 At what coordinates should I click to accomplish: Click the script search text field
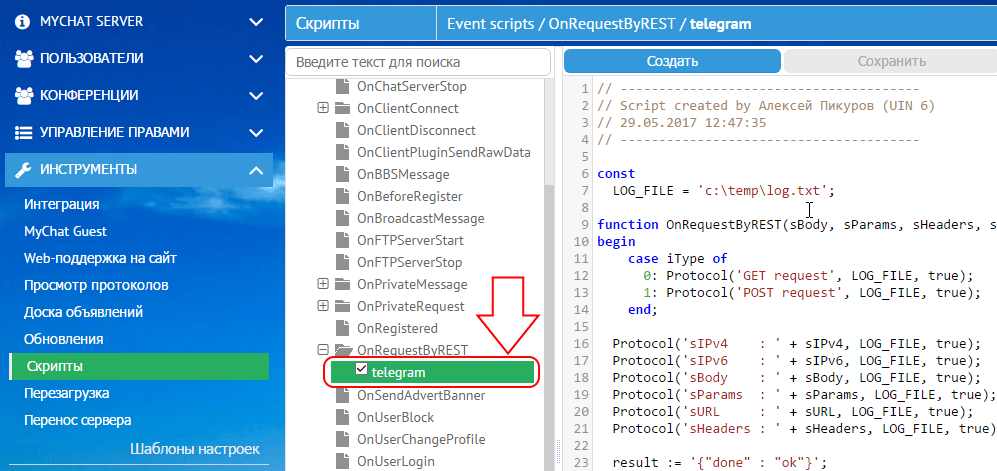418,62
